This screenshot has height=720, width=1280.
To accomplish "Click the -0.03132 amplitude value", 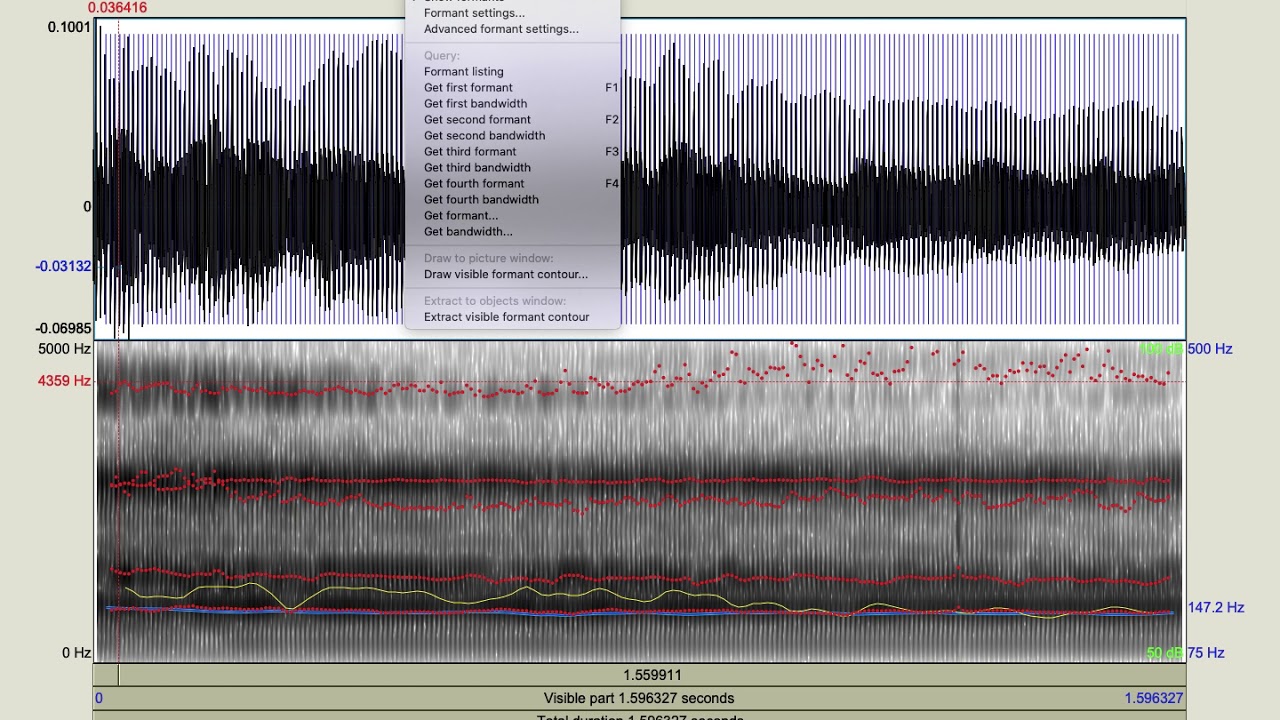I will [x=63, y=266].
